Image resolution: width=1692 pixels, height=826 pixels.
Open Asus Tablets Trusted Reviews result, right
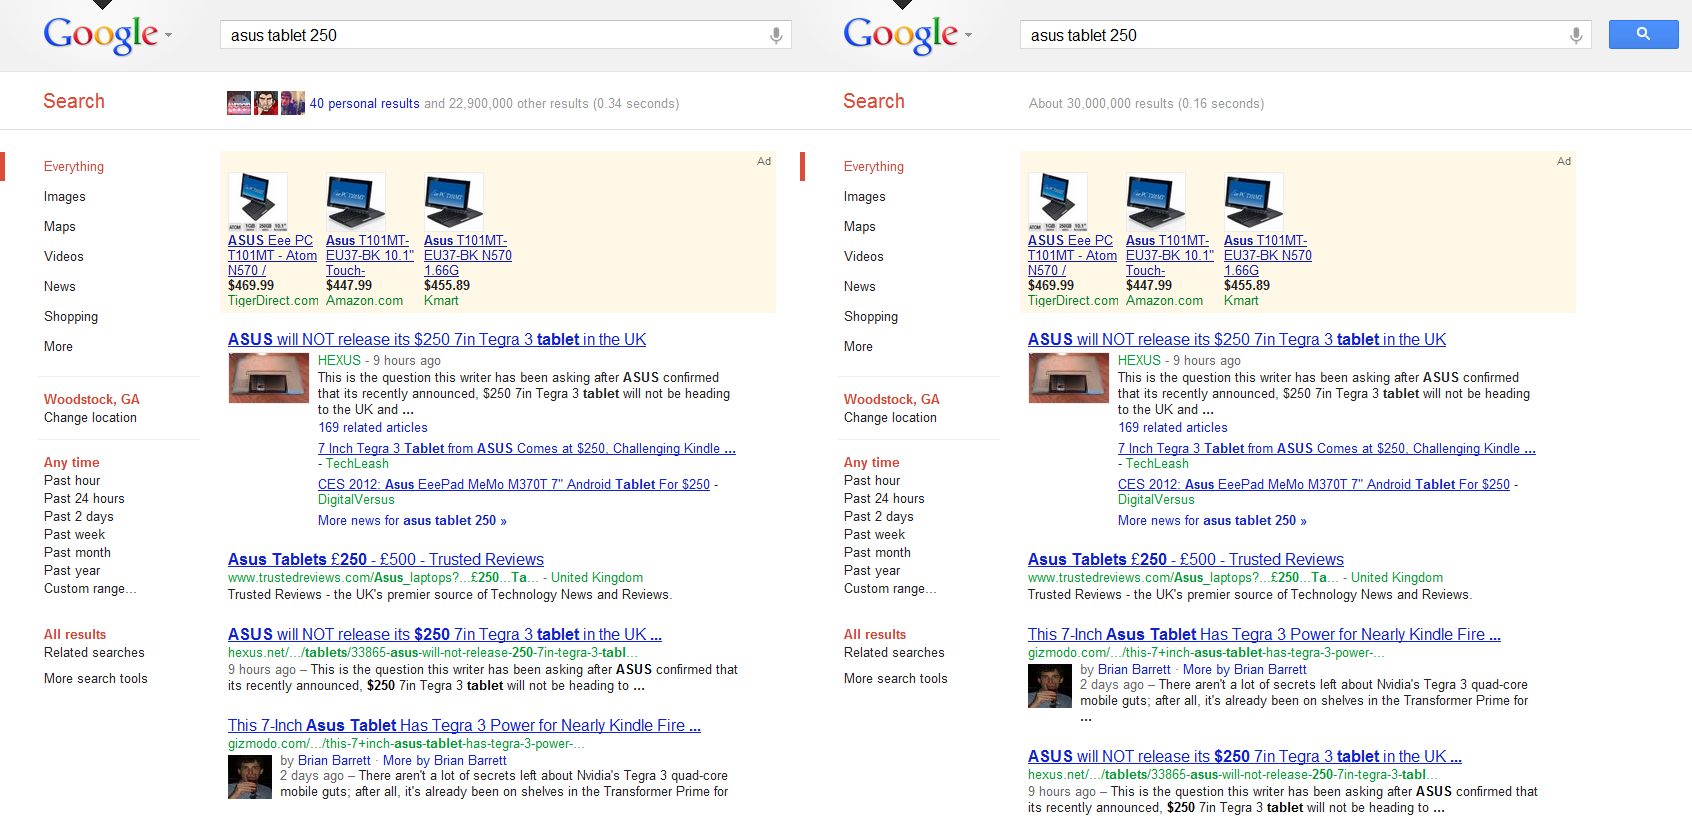(x=1186, y=560)
